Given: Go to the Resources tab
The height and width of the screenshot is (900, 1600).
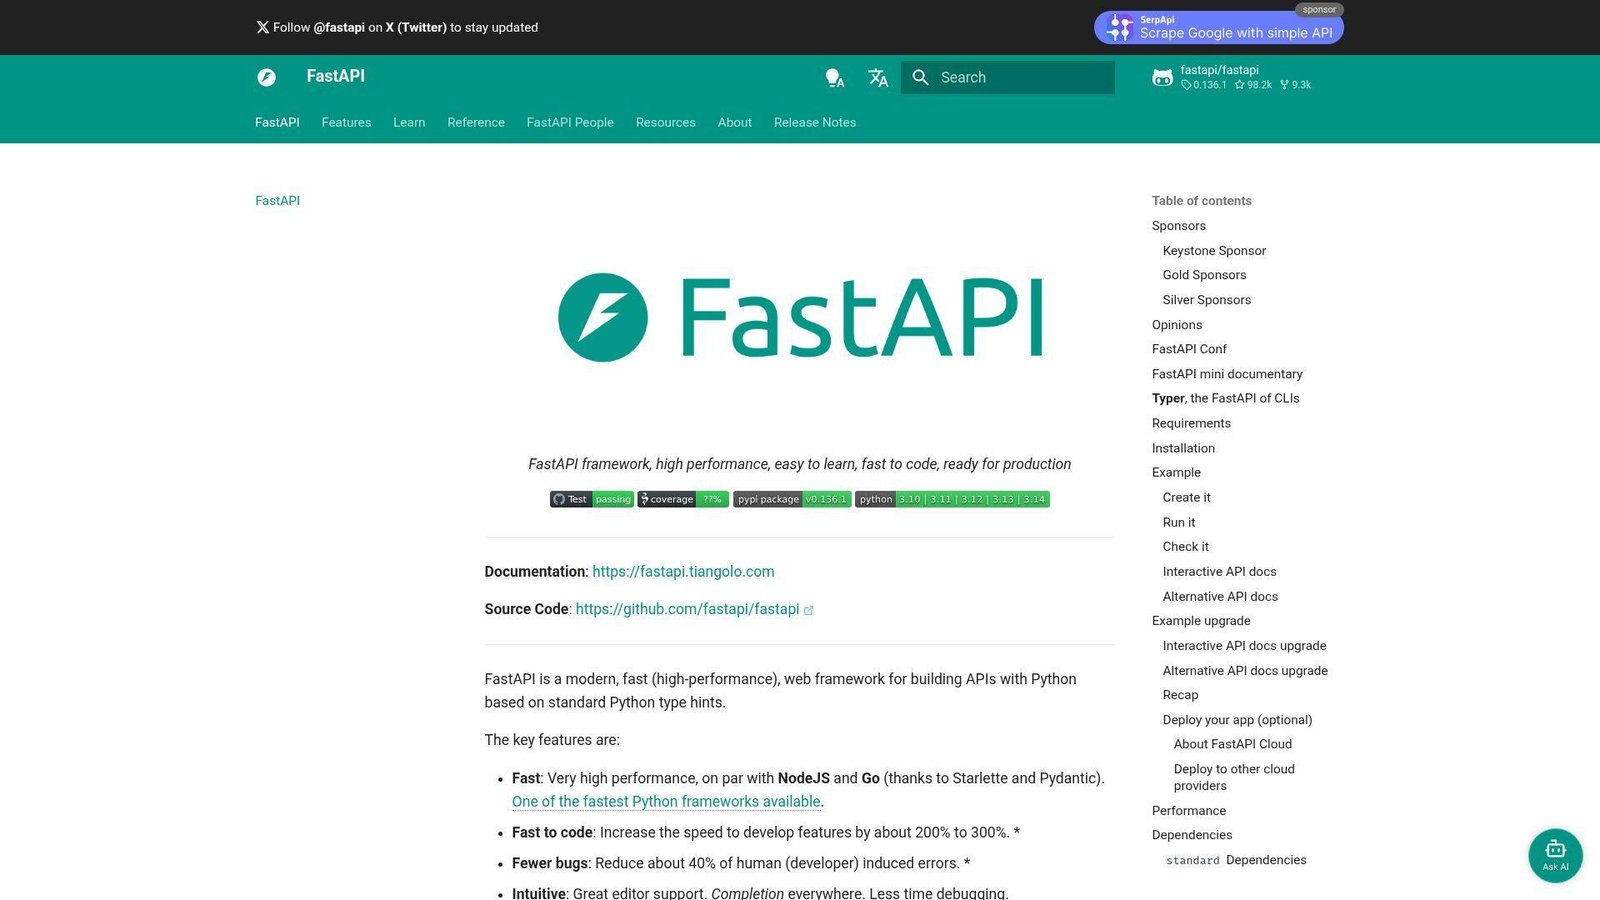Looking at the screenshot, I should (x=665, y=122).
